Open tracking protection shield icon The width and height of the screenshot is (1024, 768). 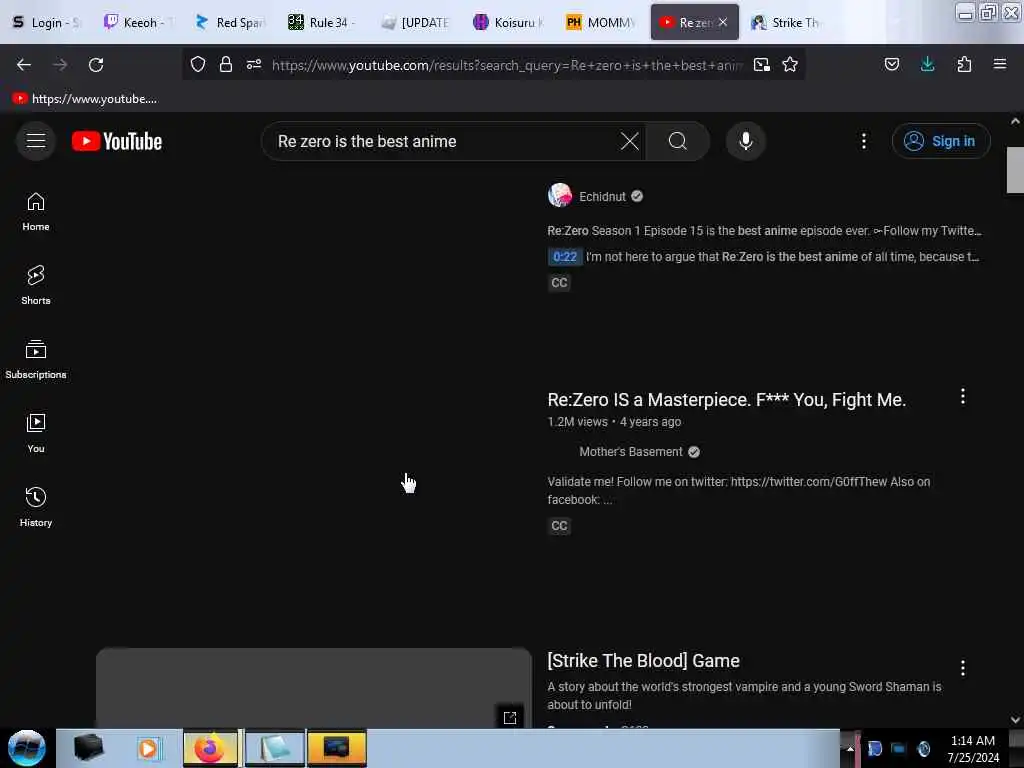click(x=198, y=65)
